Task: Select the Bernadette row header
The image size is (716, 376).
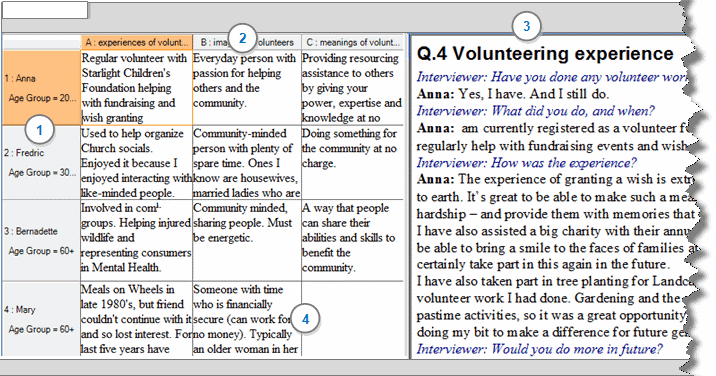Action: pyautogui.click(x=42, y=241)
